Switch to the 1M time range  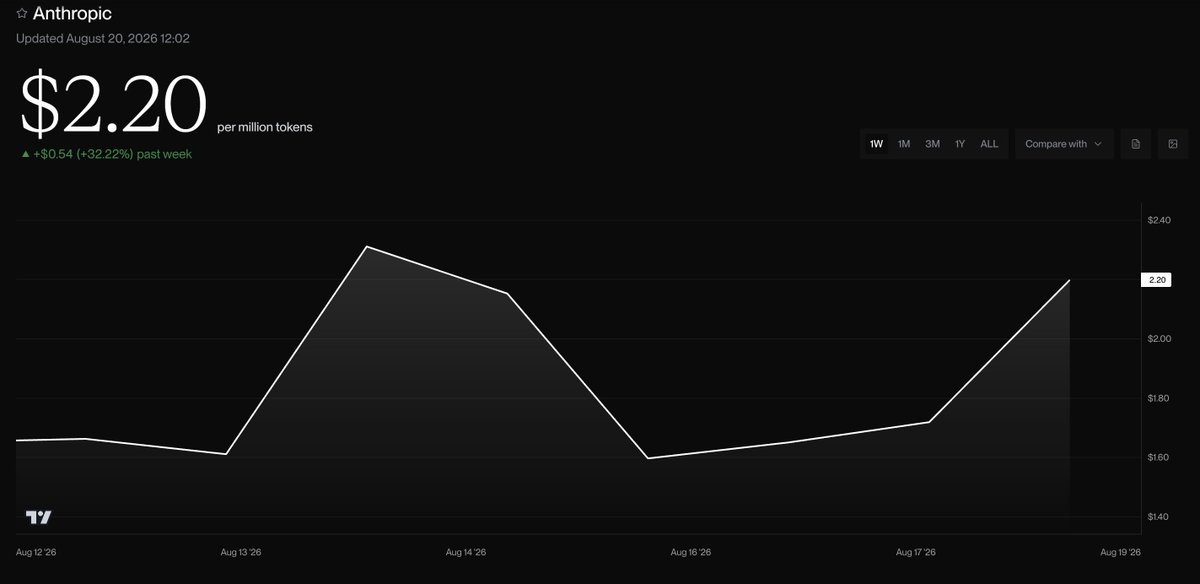pyautogui.click(x=904, y=144)
